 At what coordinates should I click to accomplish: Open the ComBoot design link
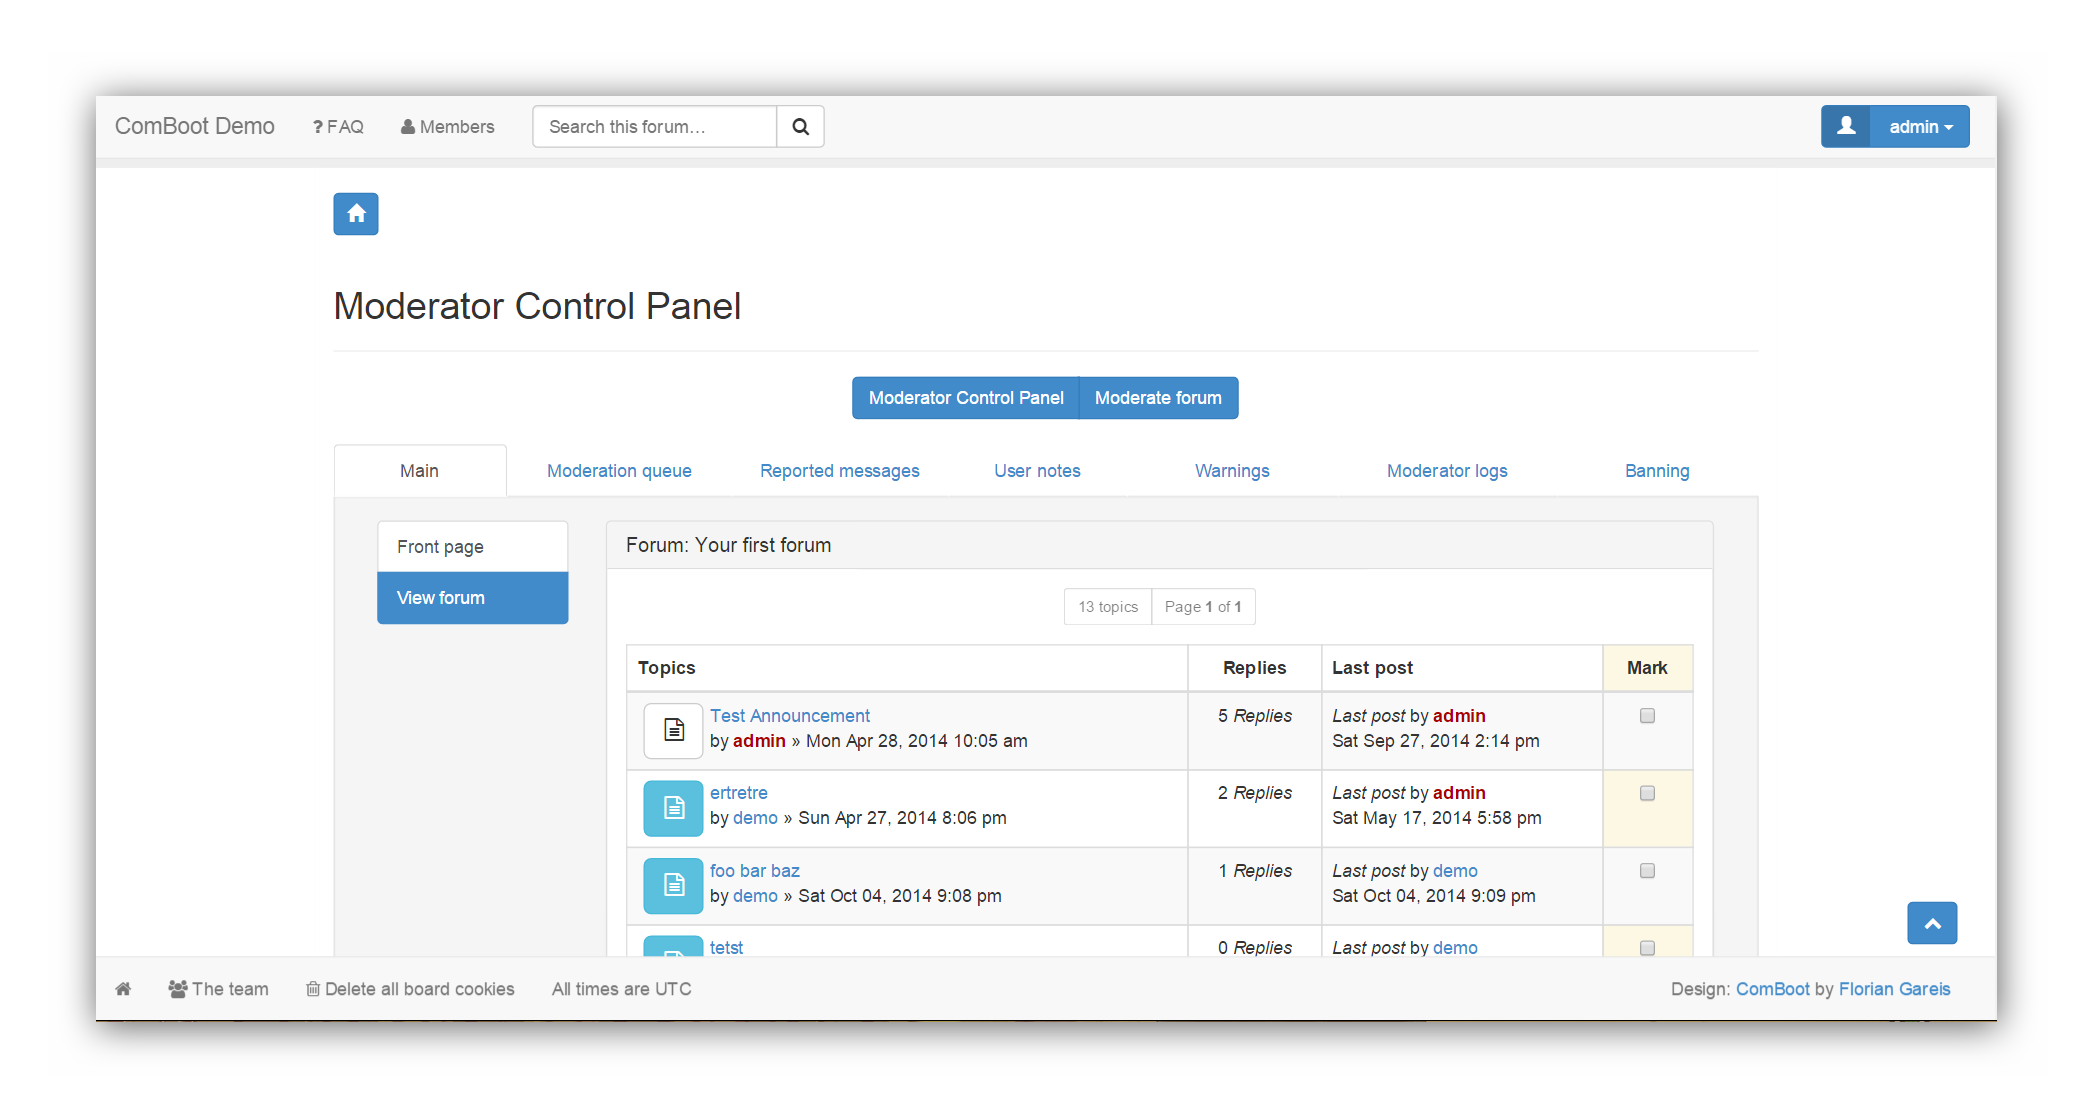[x=1772, y=989]
